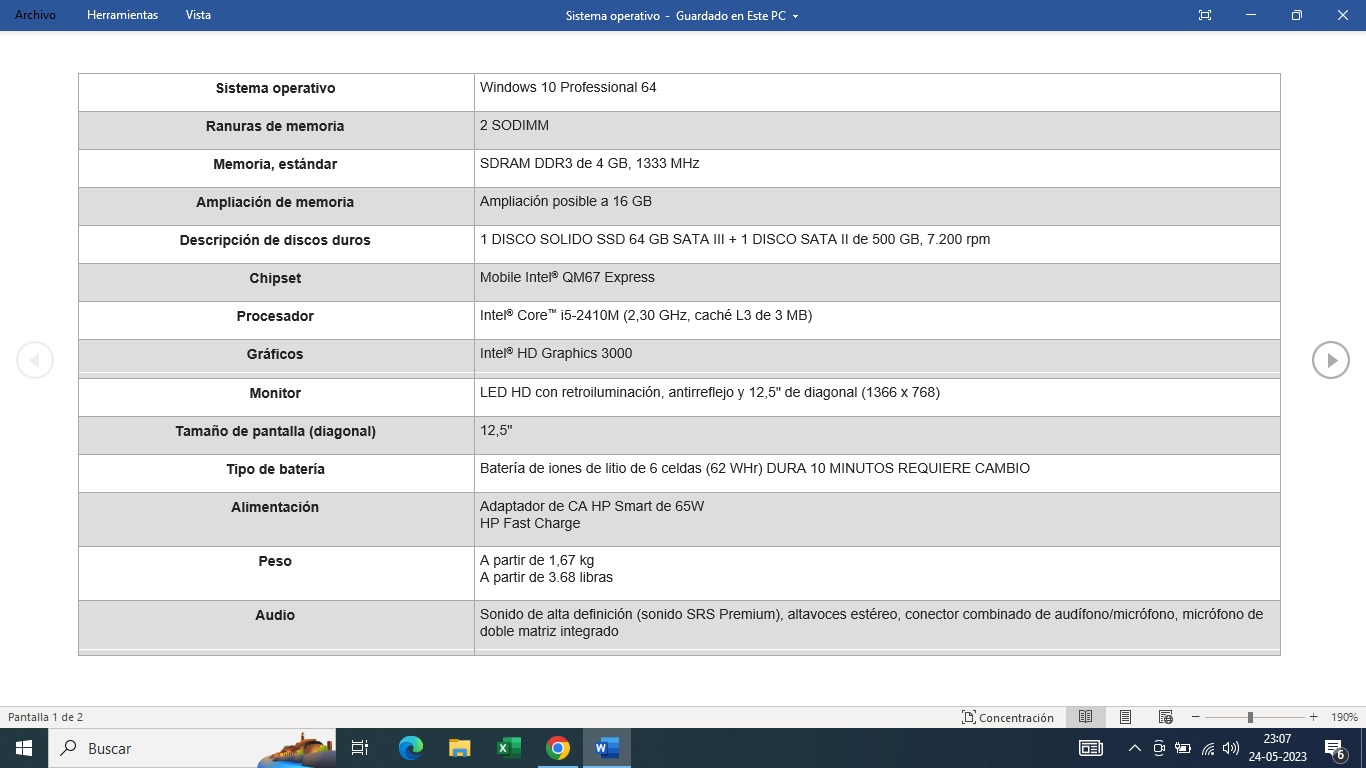The image size is (1366, 768).
Task: Click the "Gráficos" row label
Action: click(275, 354)
